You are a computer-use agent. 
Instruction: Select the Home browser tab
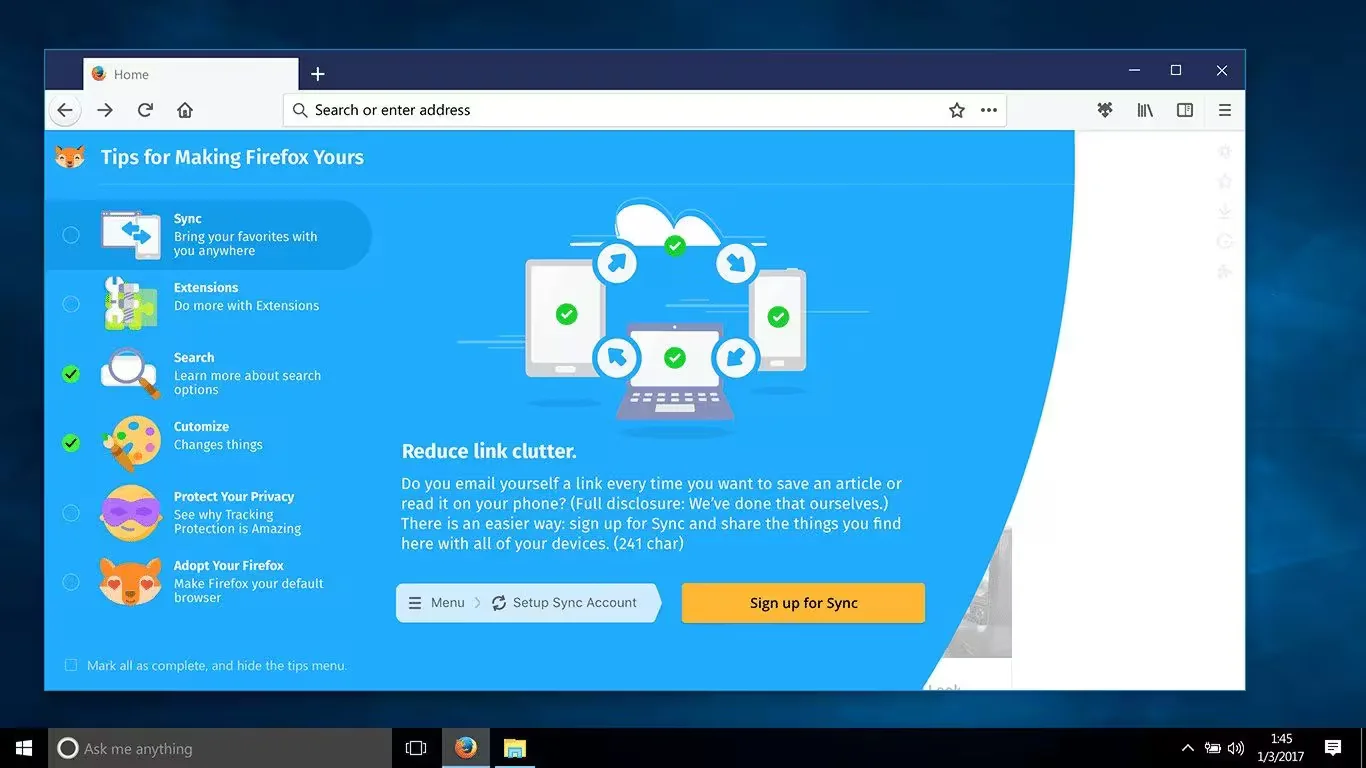190,74
